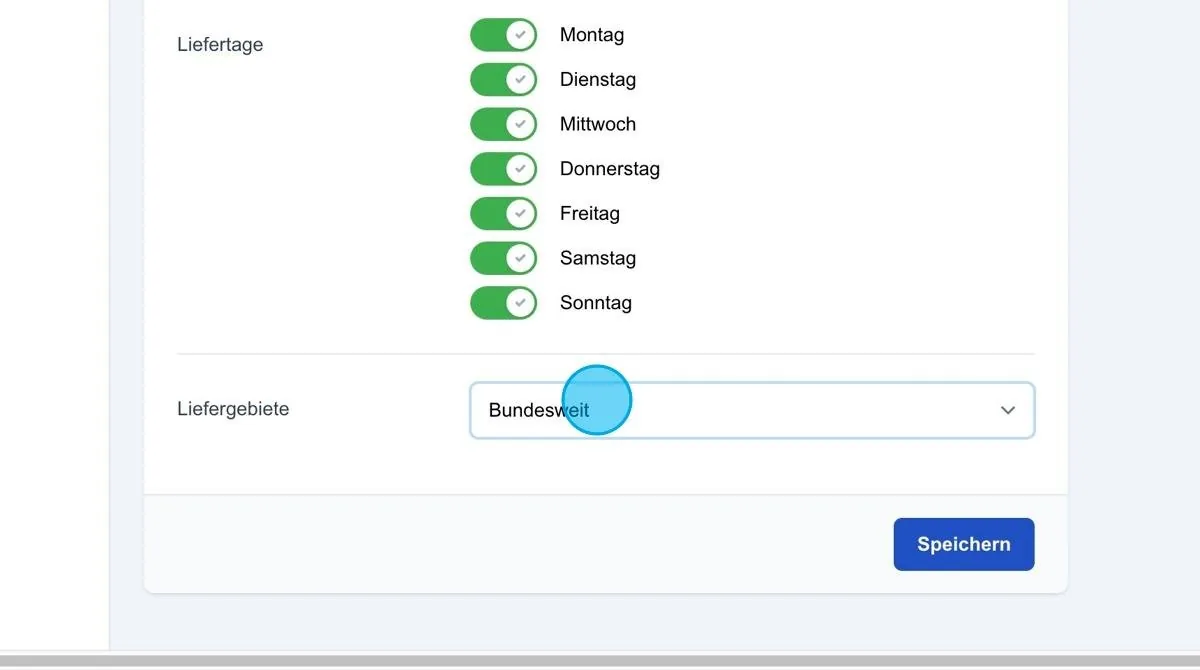
Task: Disable Samstag delivery toggle
Action: tap(503, 258)
